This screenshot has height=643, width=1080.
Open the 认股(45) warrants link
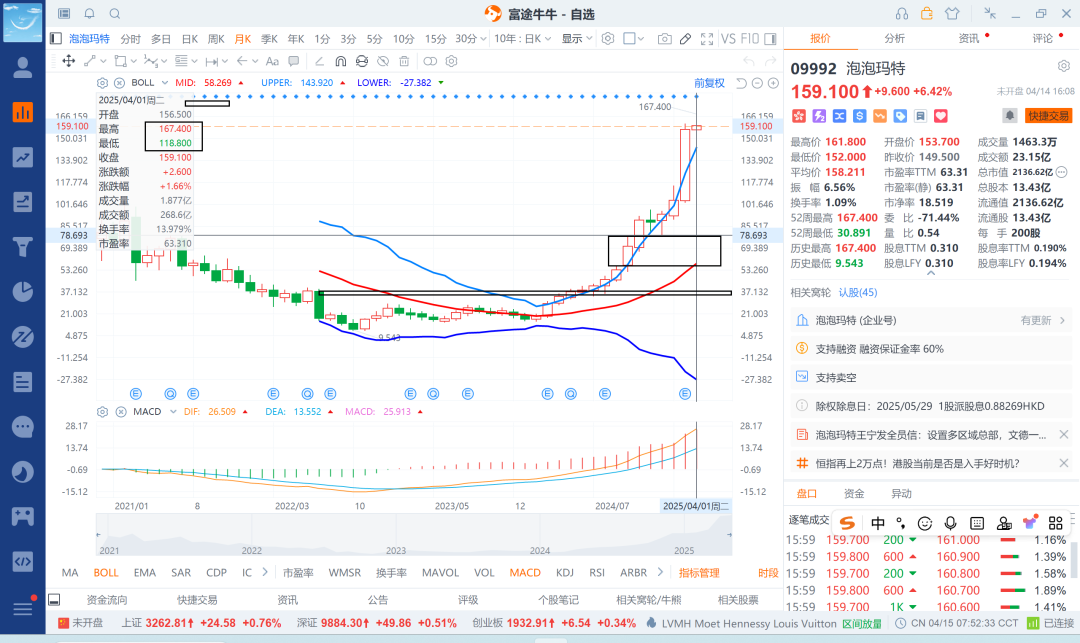pyautogui.click(x=858, y=293)
